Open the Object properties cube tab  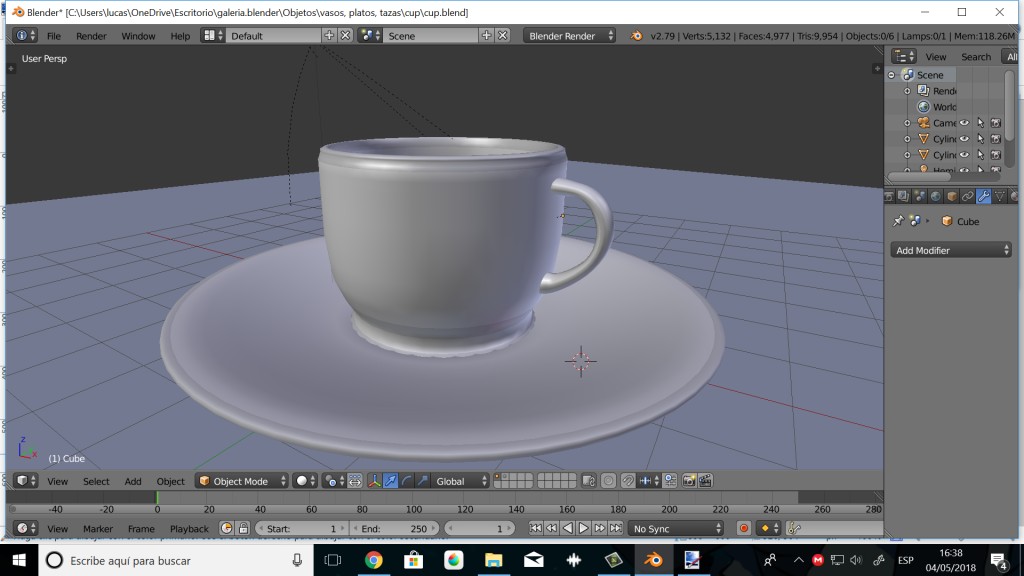(950, 197)
